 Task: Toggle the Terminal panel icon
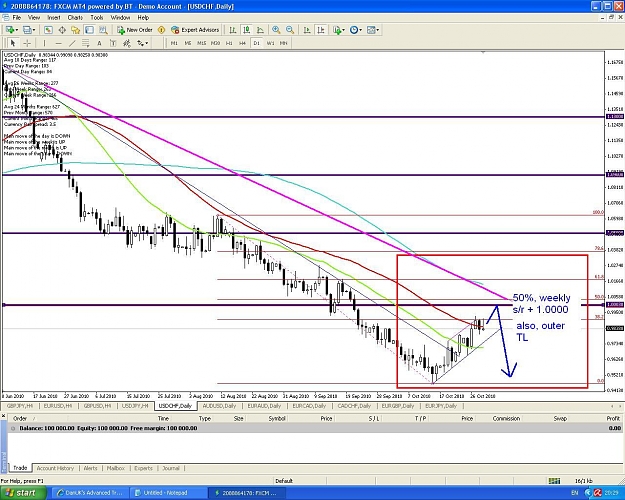pyautogui.click(x=89, y=30)
